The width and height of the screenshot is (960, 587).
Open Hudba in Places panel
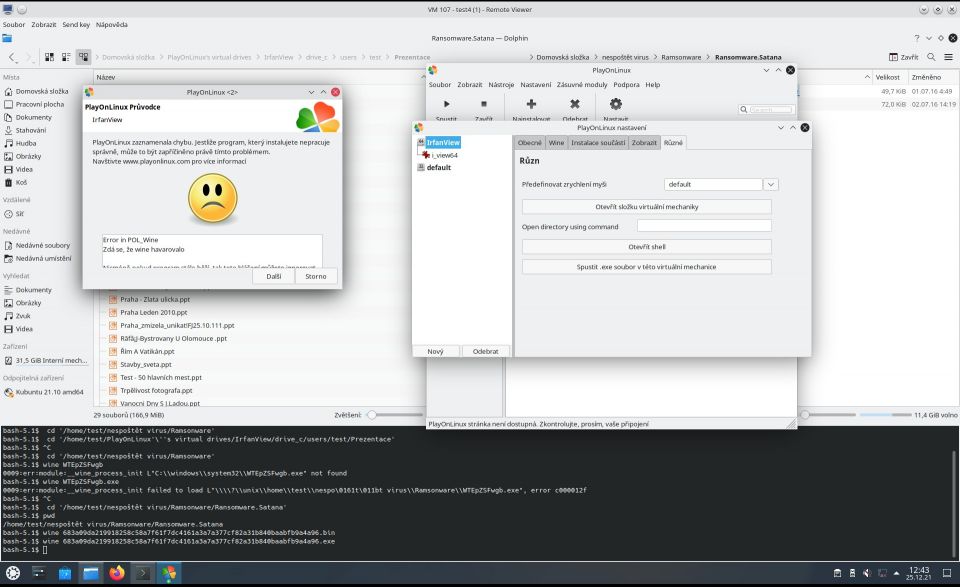pos(26,143)
